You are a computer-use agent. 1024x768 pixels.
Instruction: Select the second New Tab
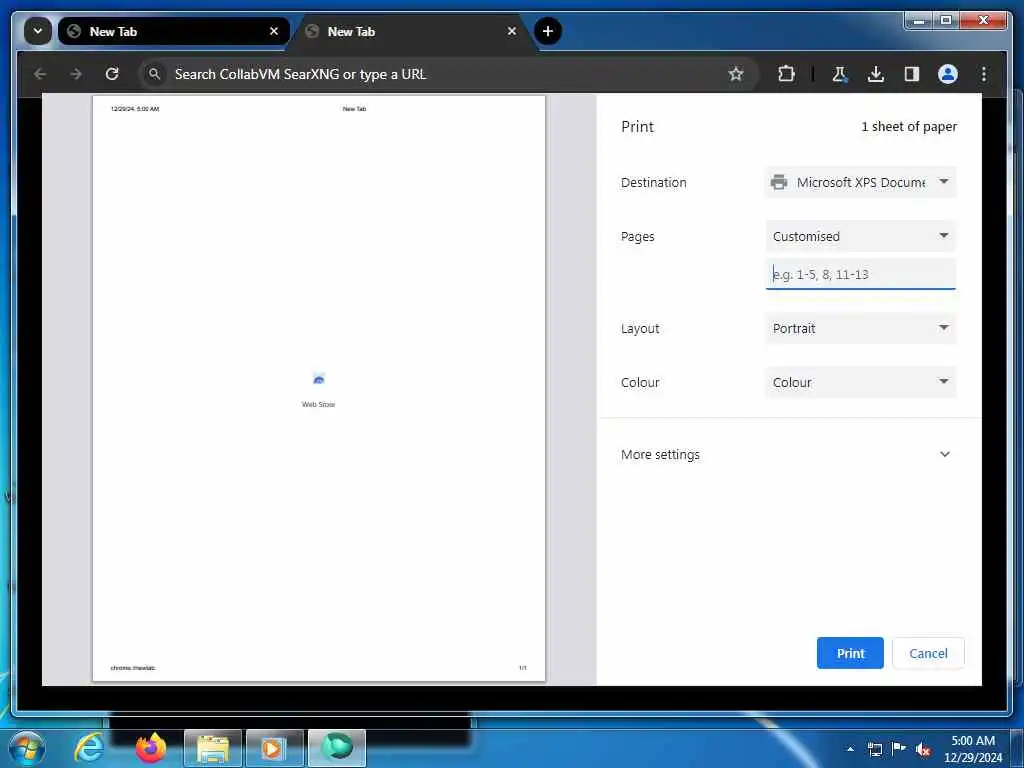pyautogui.click(x=411, y=31)
